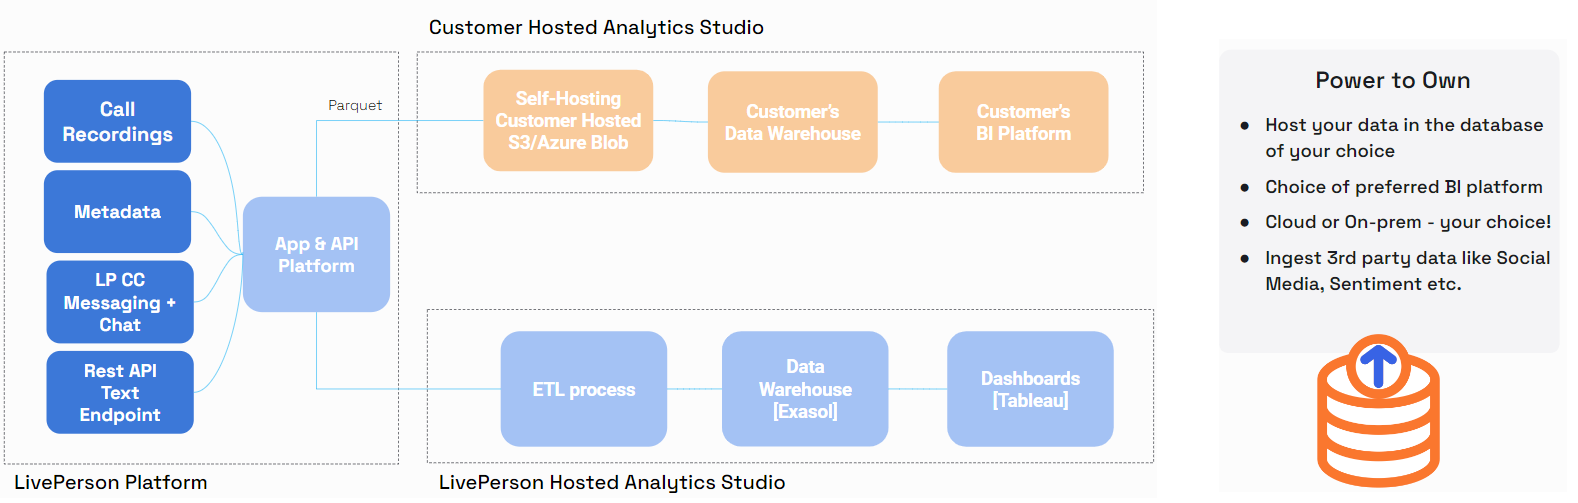Click the LivePerson Platform caption
The image size is (1578, 503).
click(111, 482)
